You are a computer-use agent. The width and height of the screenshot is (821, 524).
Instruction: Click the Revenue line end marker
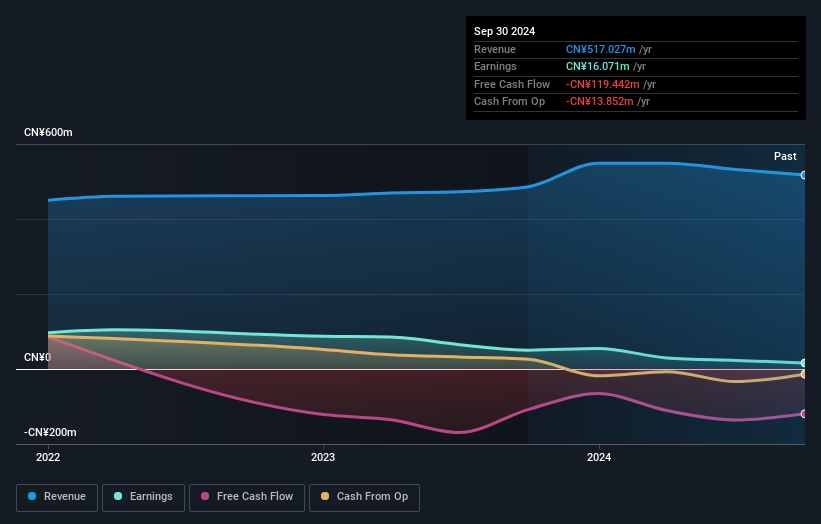(x=804, y=175)
